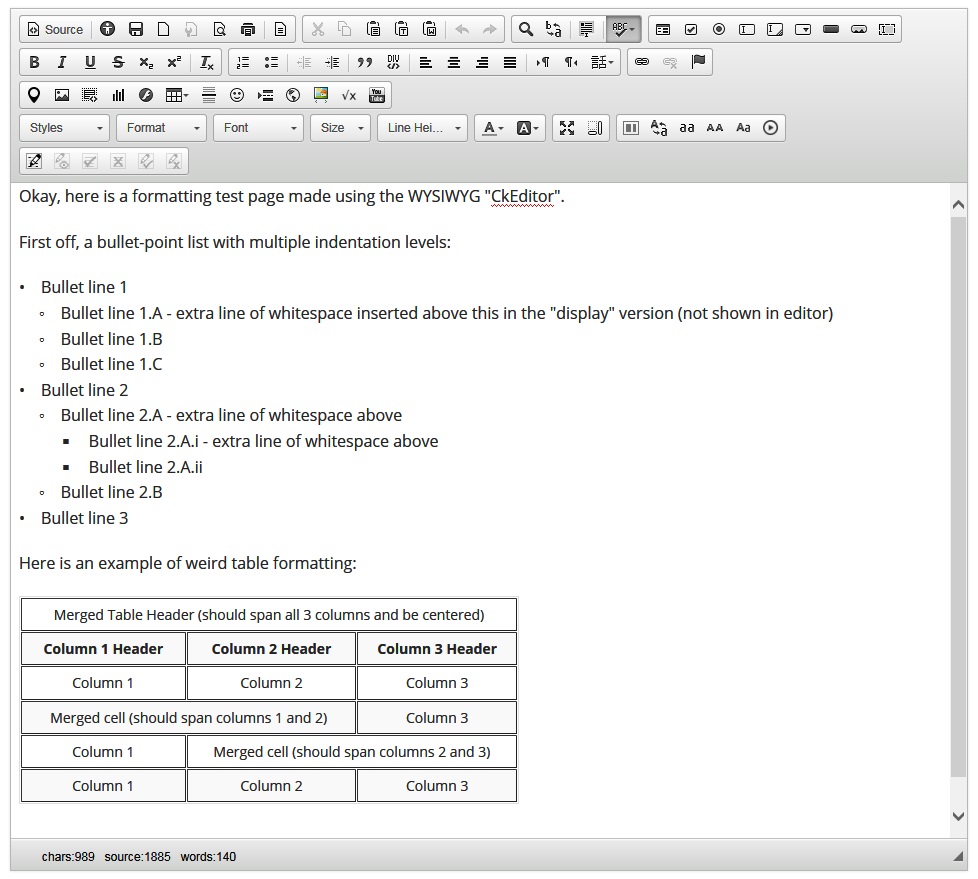Toggle the bulleted list
This screenshot has width=978, height=879.
click(271, 62)
